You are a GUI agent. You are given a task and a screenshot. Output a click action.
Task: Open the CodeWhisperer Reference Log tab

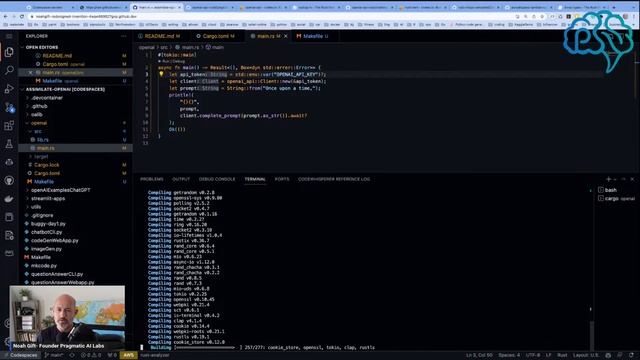coord(334,179)
